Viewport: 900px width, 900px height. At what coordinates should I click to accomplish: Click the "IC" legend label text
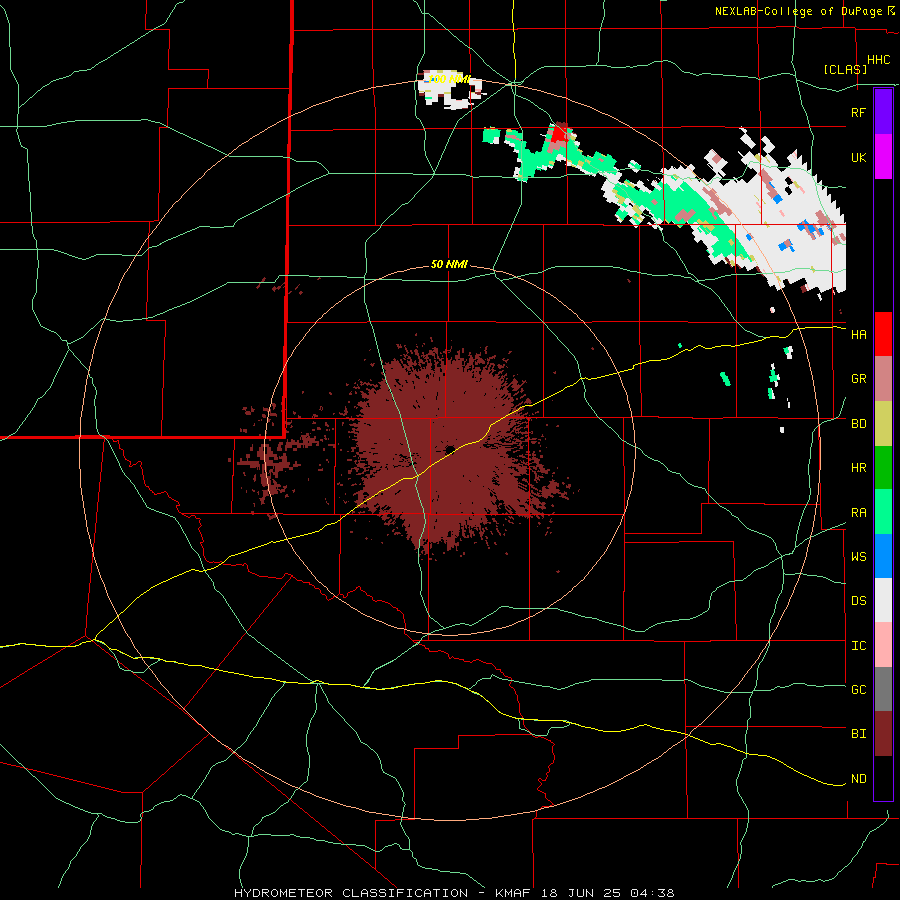tap(858, 646)
